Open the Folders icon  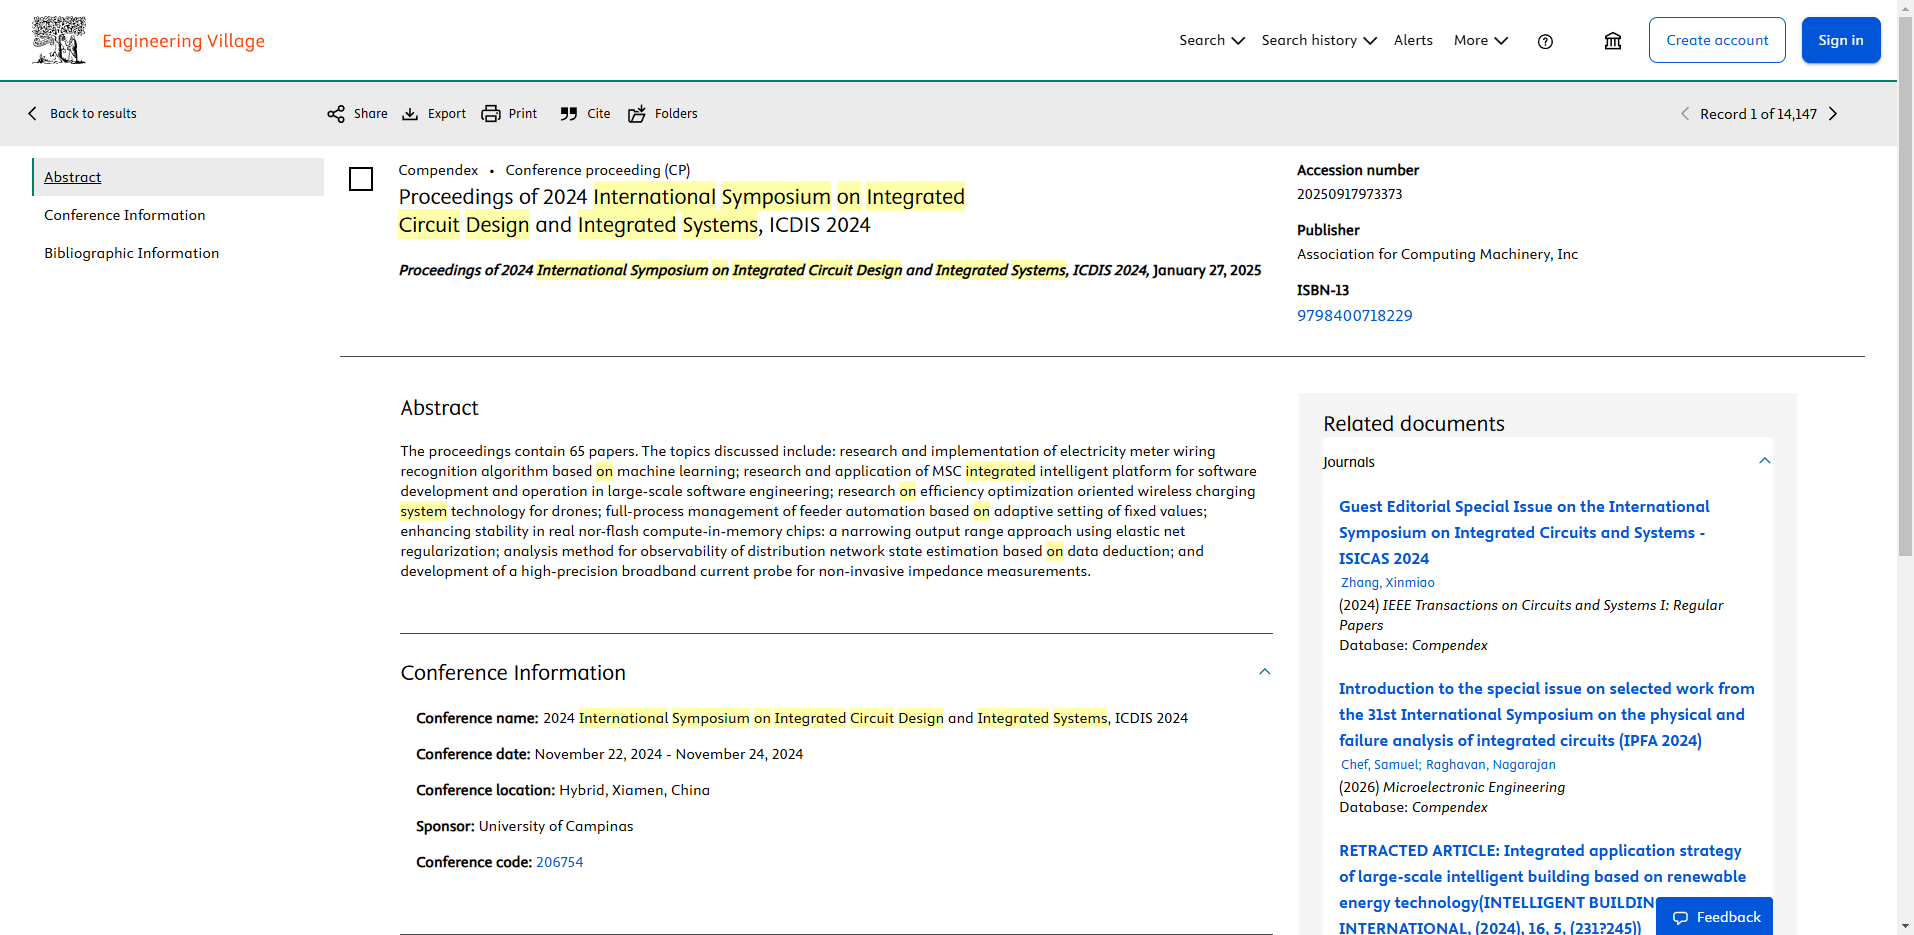[x=637, y=114]
